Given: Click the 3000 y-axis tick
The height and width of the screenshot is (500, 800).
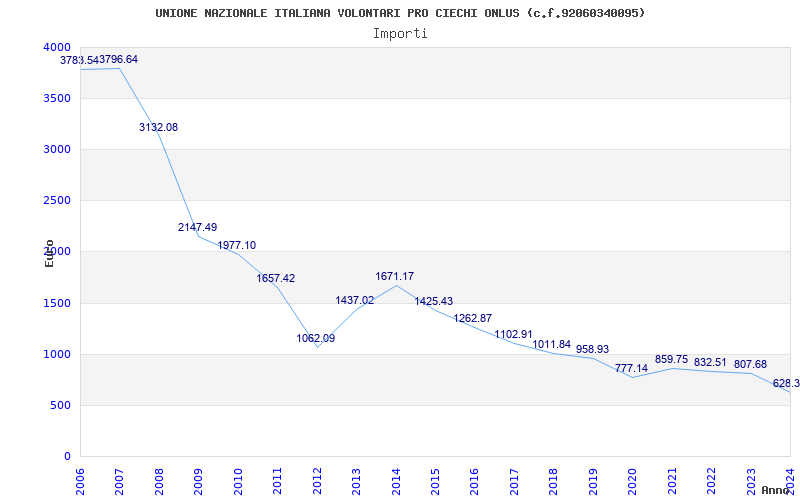Looking at the screenshot, I should (x=57, y=149).
